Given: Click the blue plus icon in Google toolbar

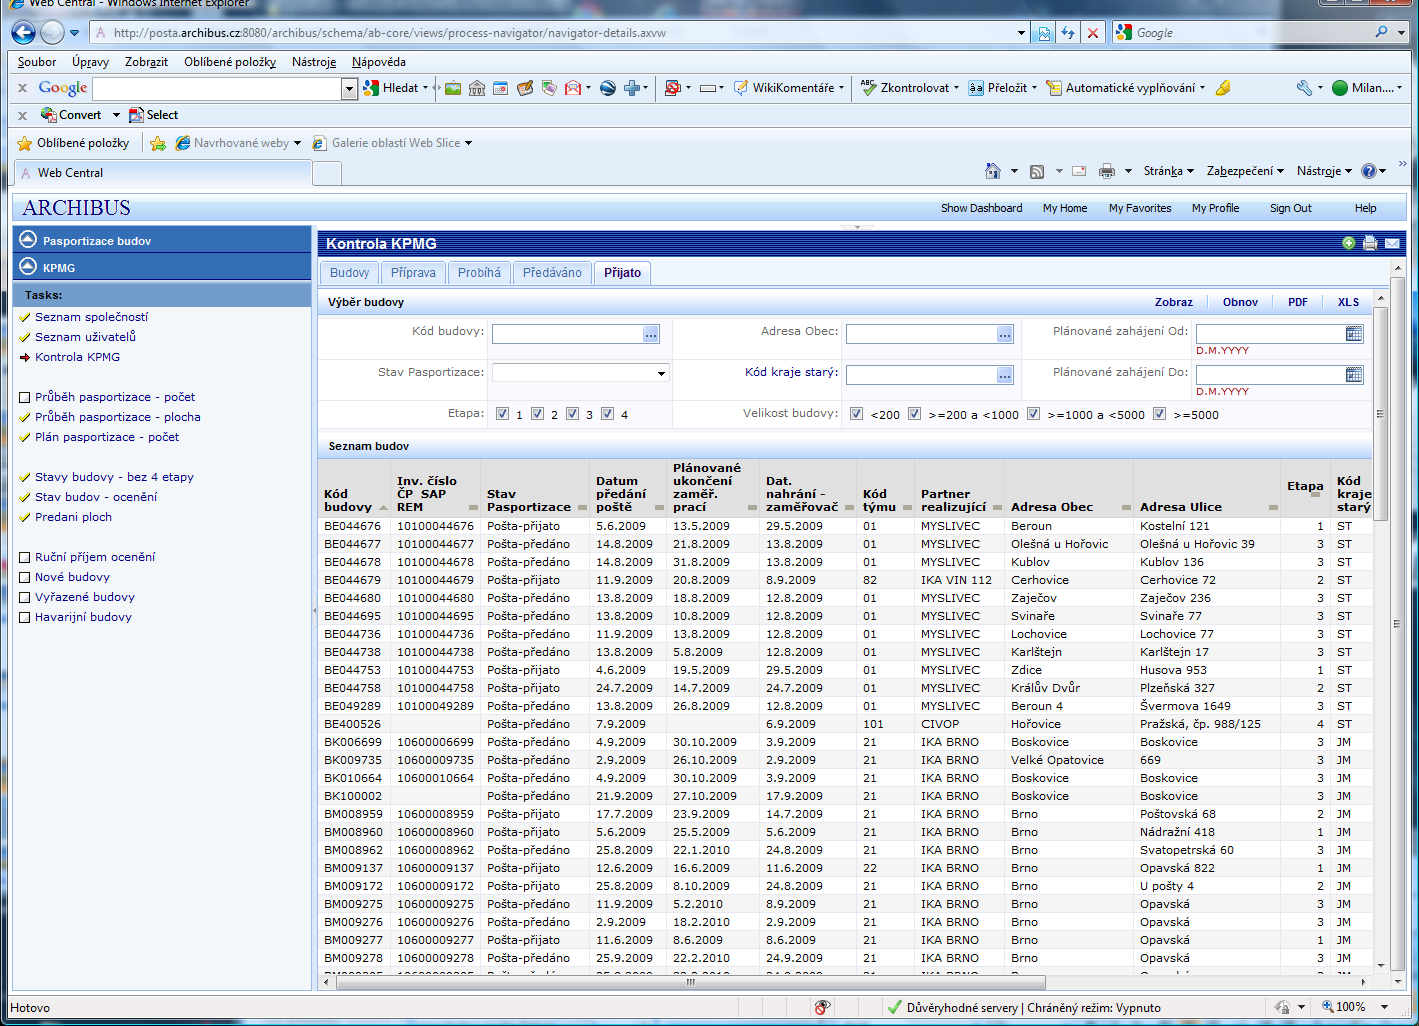Looking at the screenshot, I should 631,88.
